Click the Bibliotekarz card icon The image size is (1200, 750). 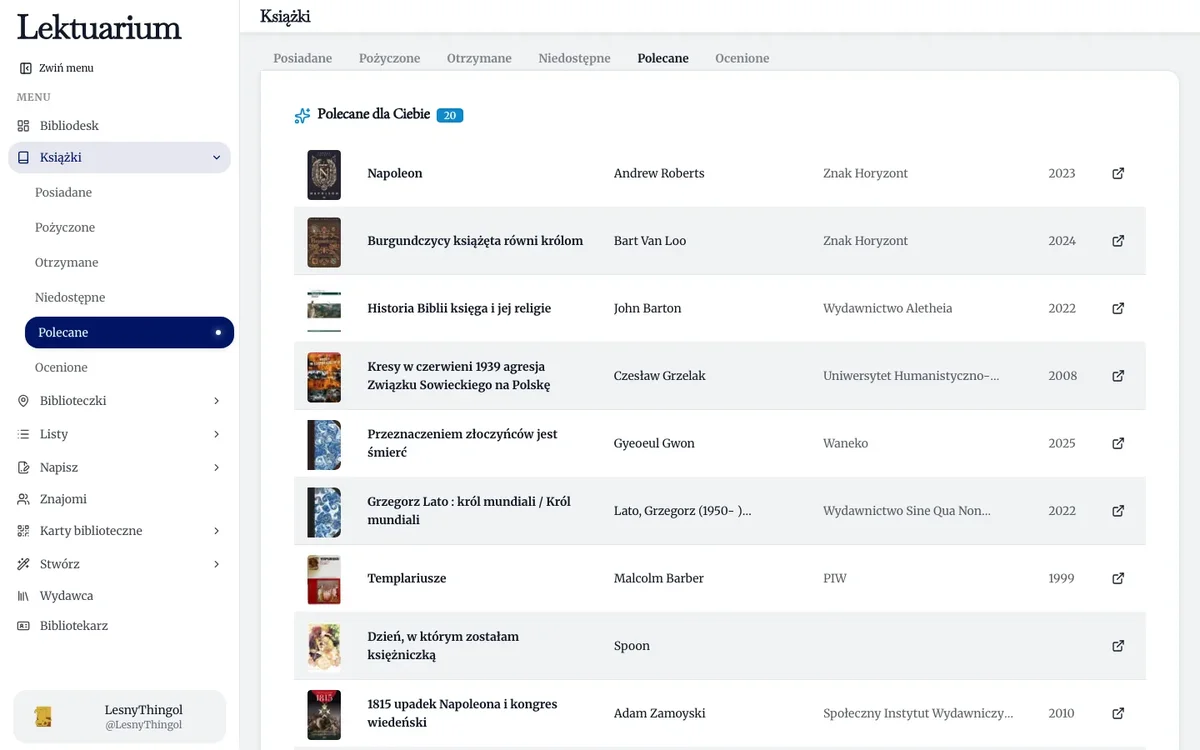pos(24,626)
